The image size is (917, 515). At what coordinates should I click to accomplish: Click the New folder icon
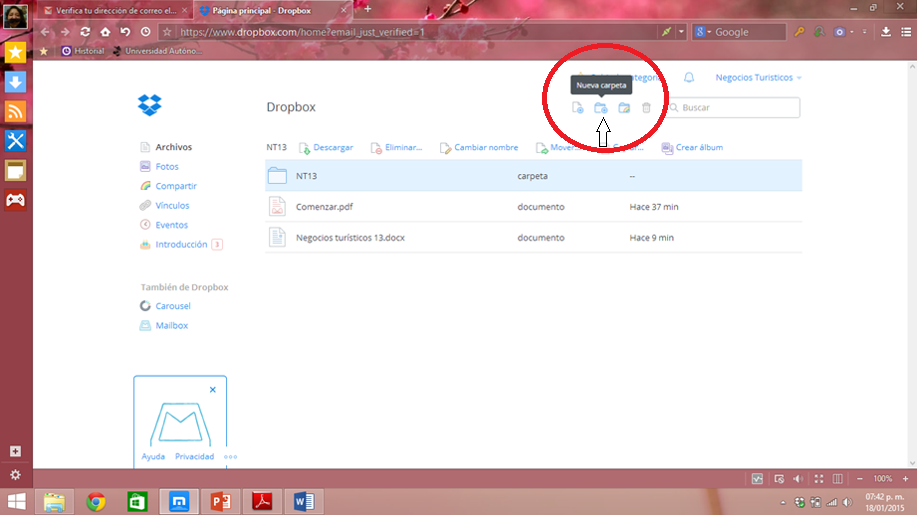point(601,108)
